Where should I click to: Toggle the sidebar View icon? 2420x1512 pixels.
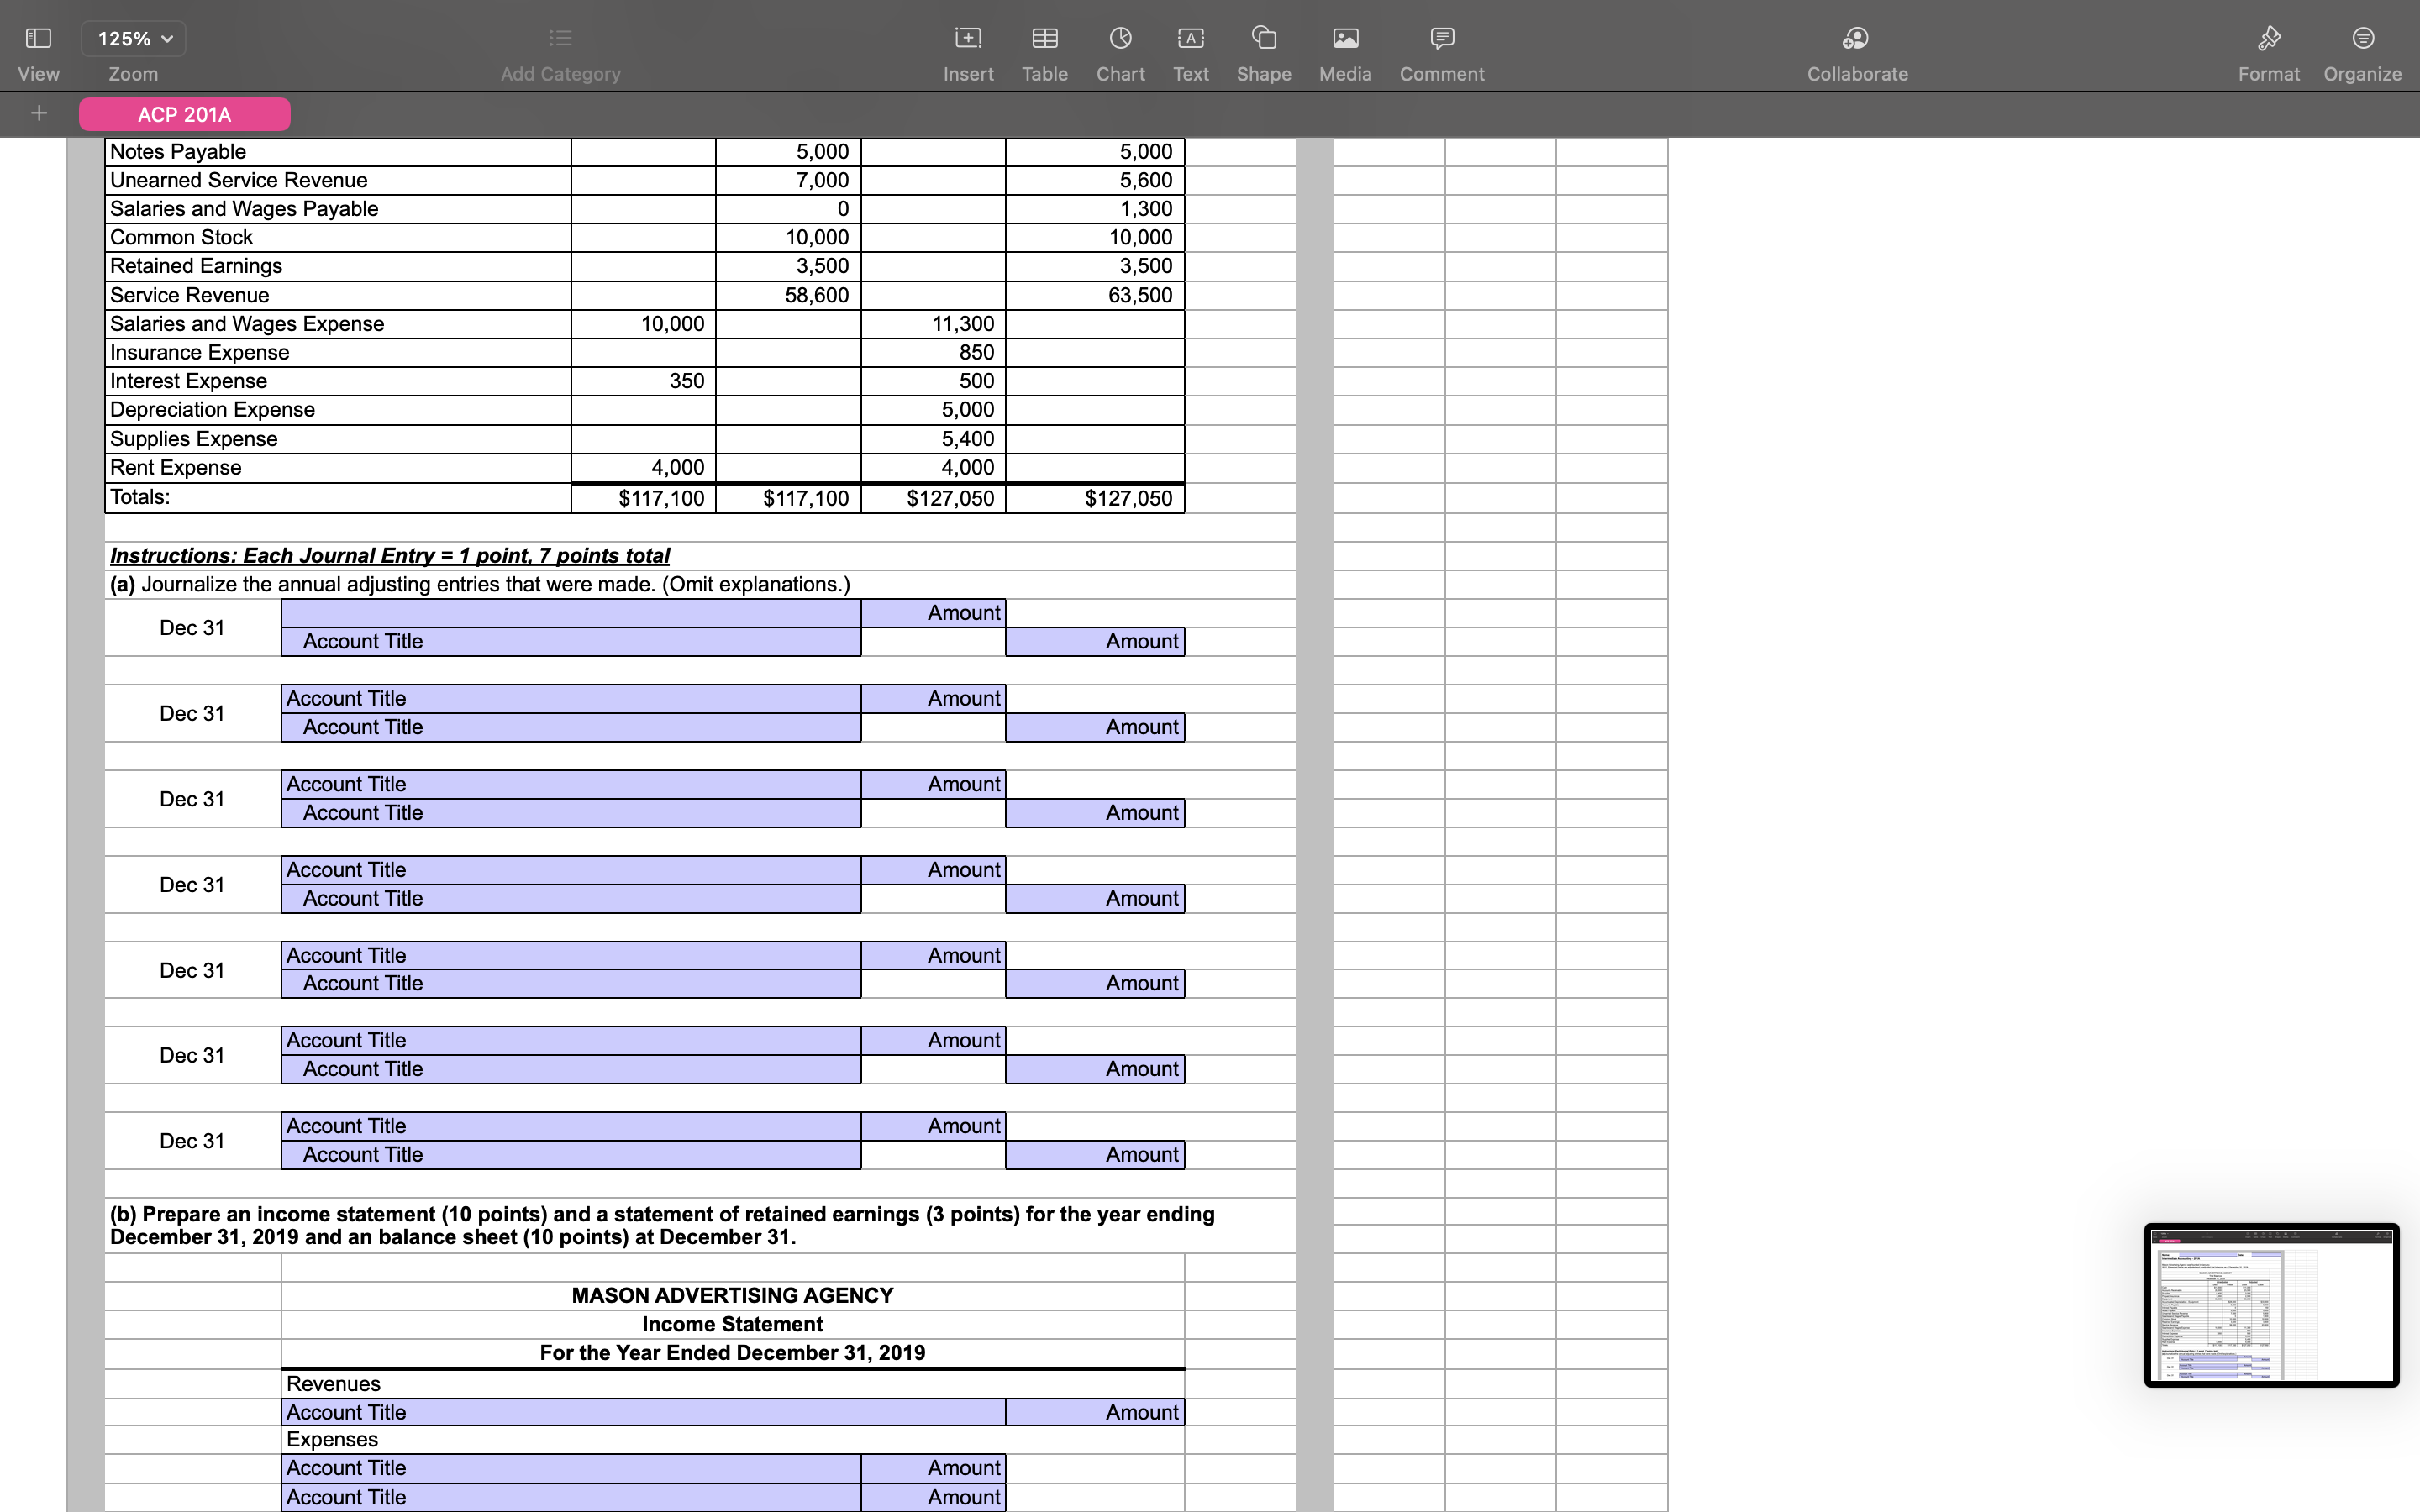pos(37,38)
